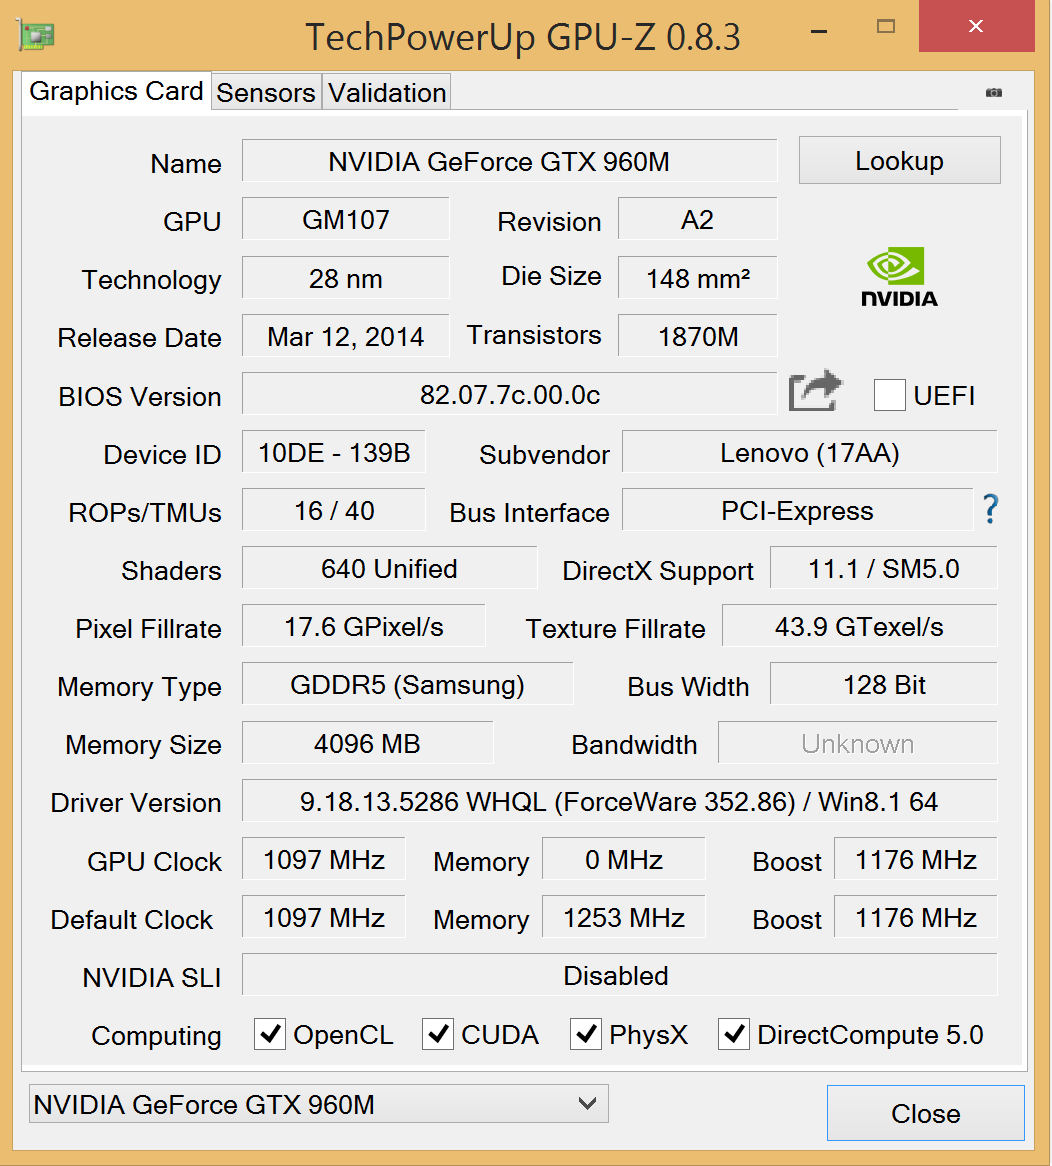Click the BIOS Version field
Viewport: 1052px width, 1166px height.
(x=509, y=395)
